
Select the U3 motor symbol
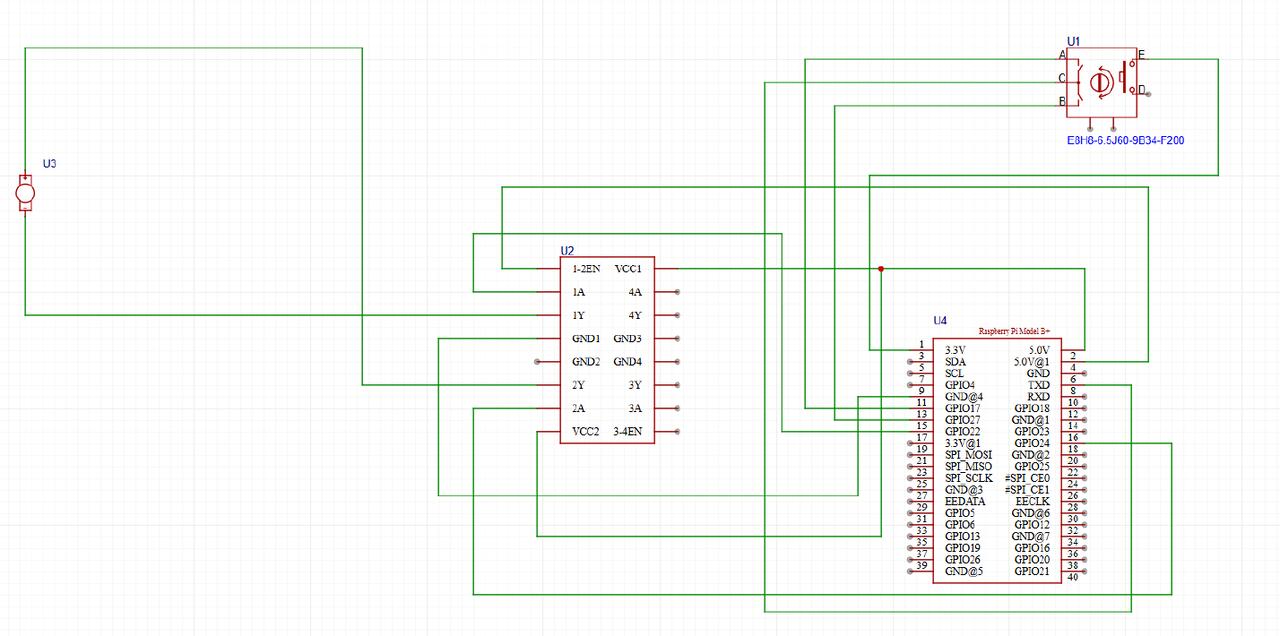click(x=25, y=192)
